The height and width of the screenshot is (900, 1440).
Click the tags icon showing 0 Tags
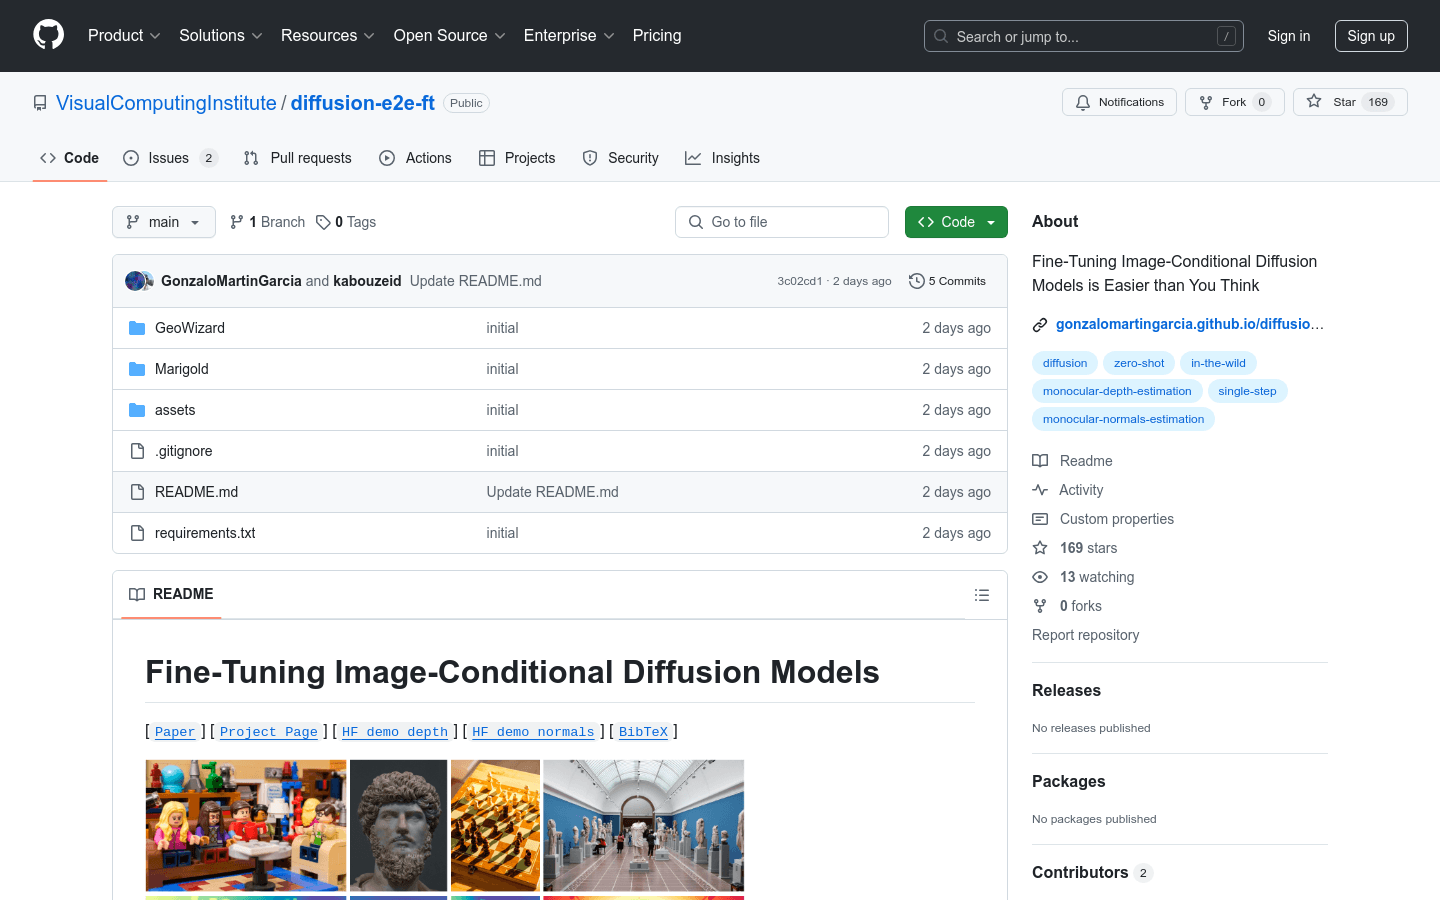(323, 222)
